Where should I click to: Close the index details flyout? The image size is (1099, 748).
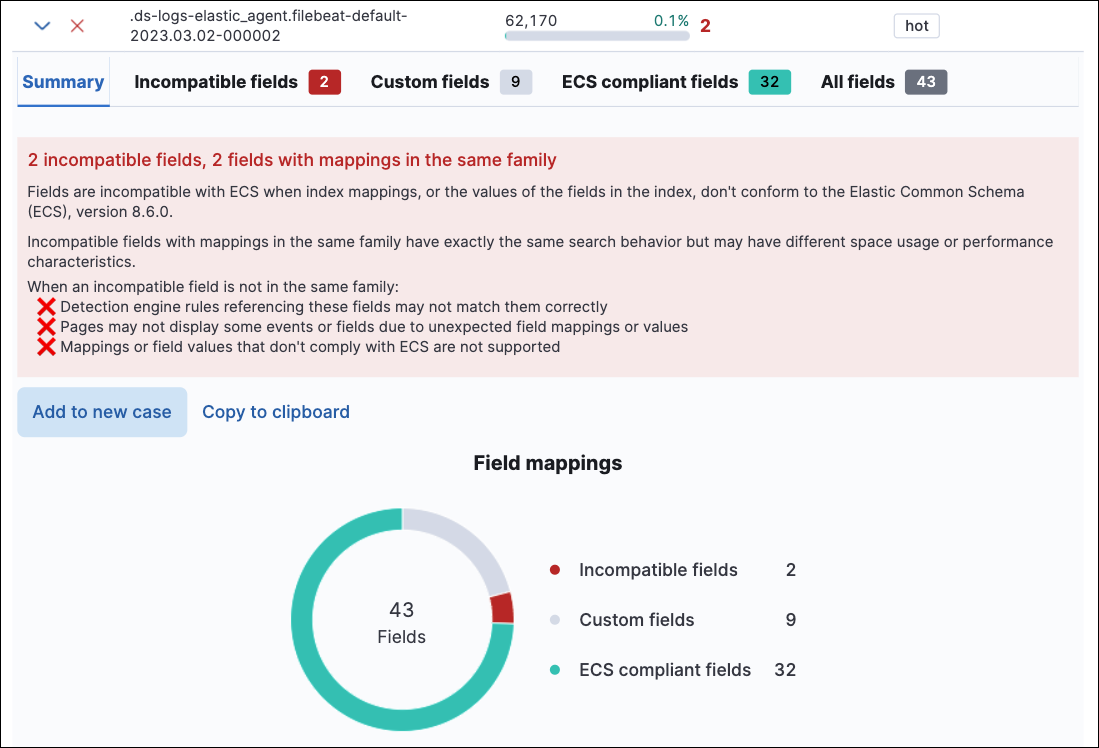pyautogui.click(x=77, y=26)
